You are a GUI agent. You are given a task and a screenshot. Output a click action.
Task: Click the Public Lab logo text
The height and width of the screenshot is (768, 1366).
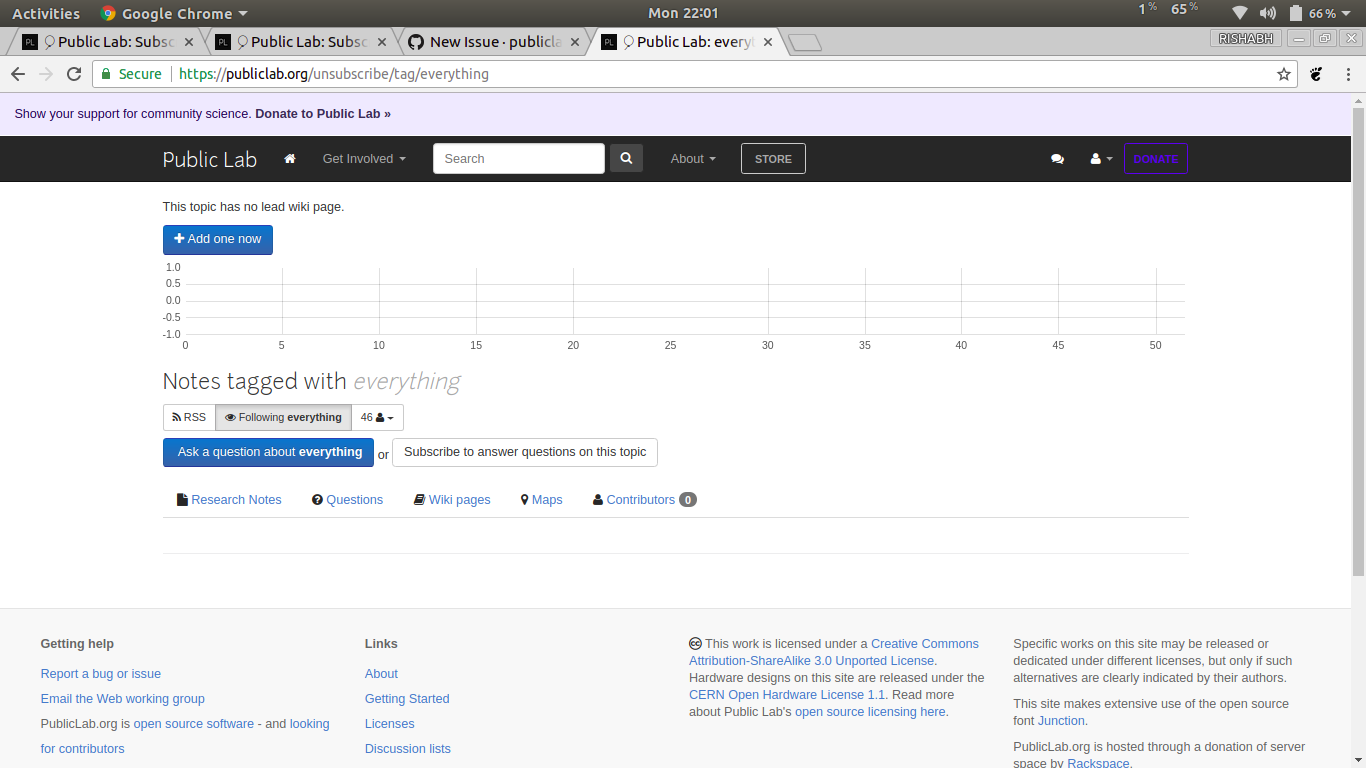[x=210, y=160]
